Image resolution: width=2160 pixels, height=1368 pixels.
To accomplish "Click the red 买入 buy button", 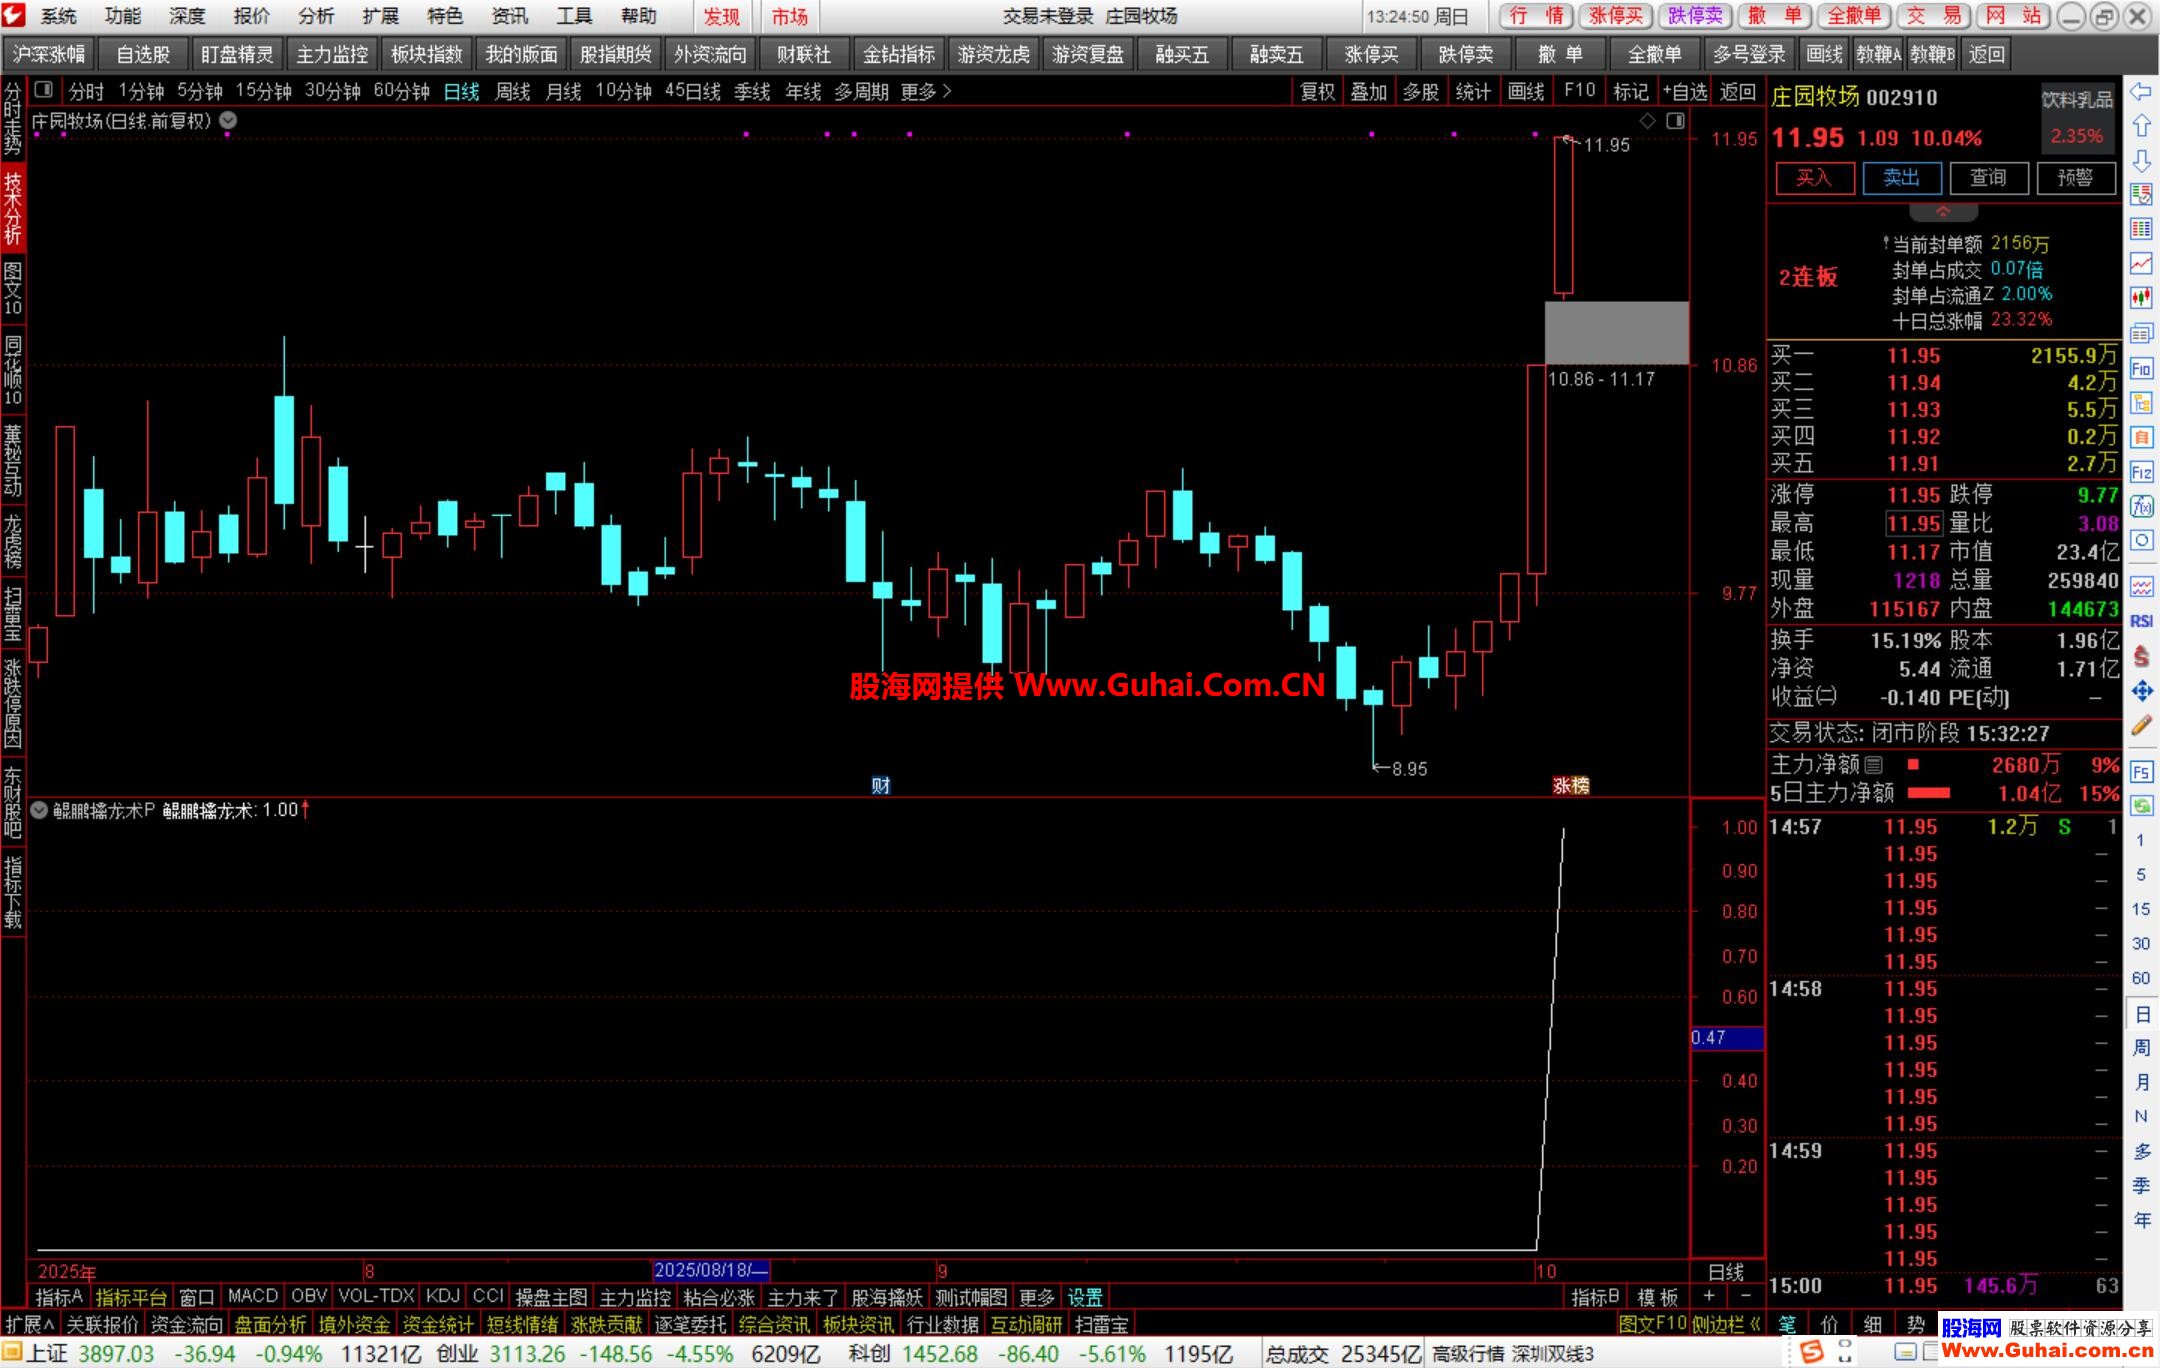I will tap(1814, 178).
